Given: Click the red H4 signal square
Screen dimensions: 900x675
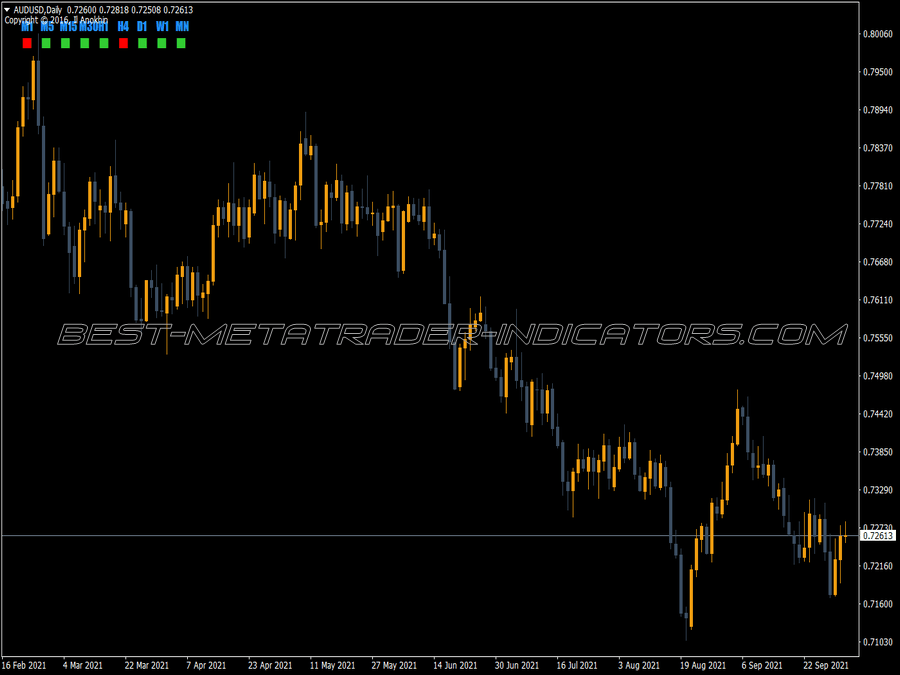Looking at the screenshot, I should 121,42.
